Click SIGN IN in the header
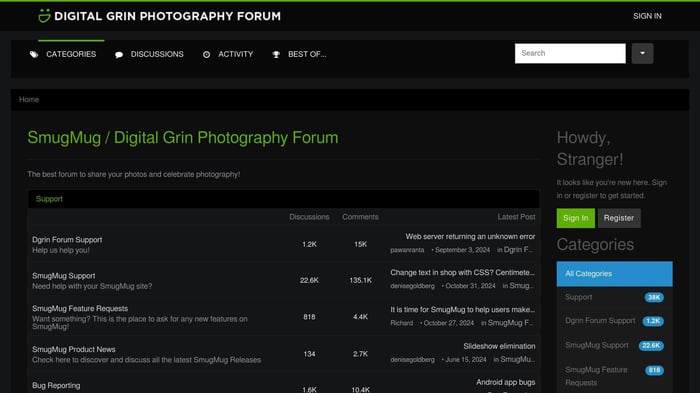 click(x=647, y=16)
